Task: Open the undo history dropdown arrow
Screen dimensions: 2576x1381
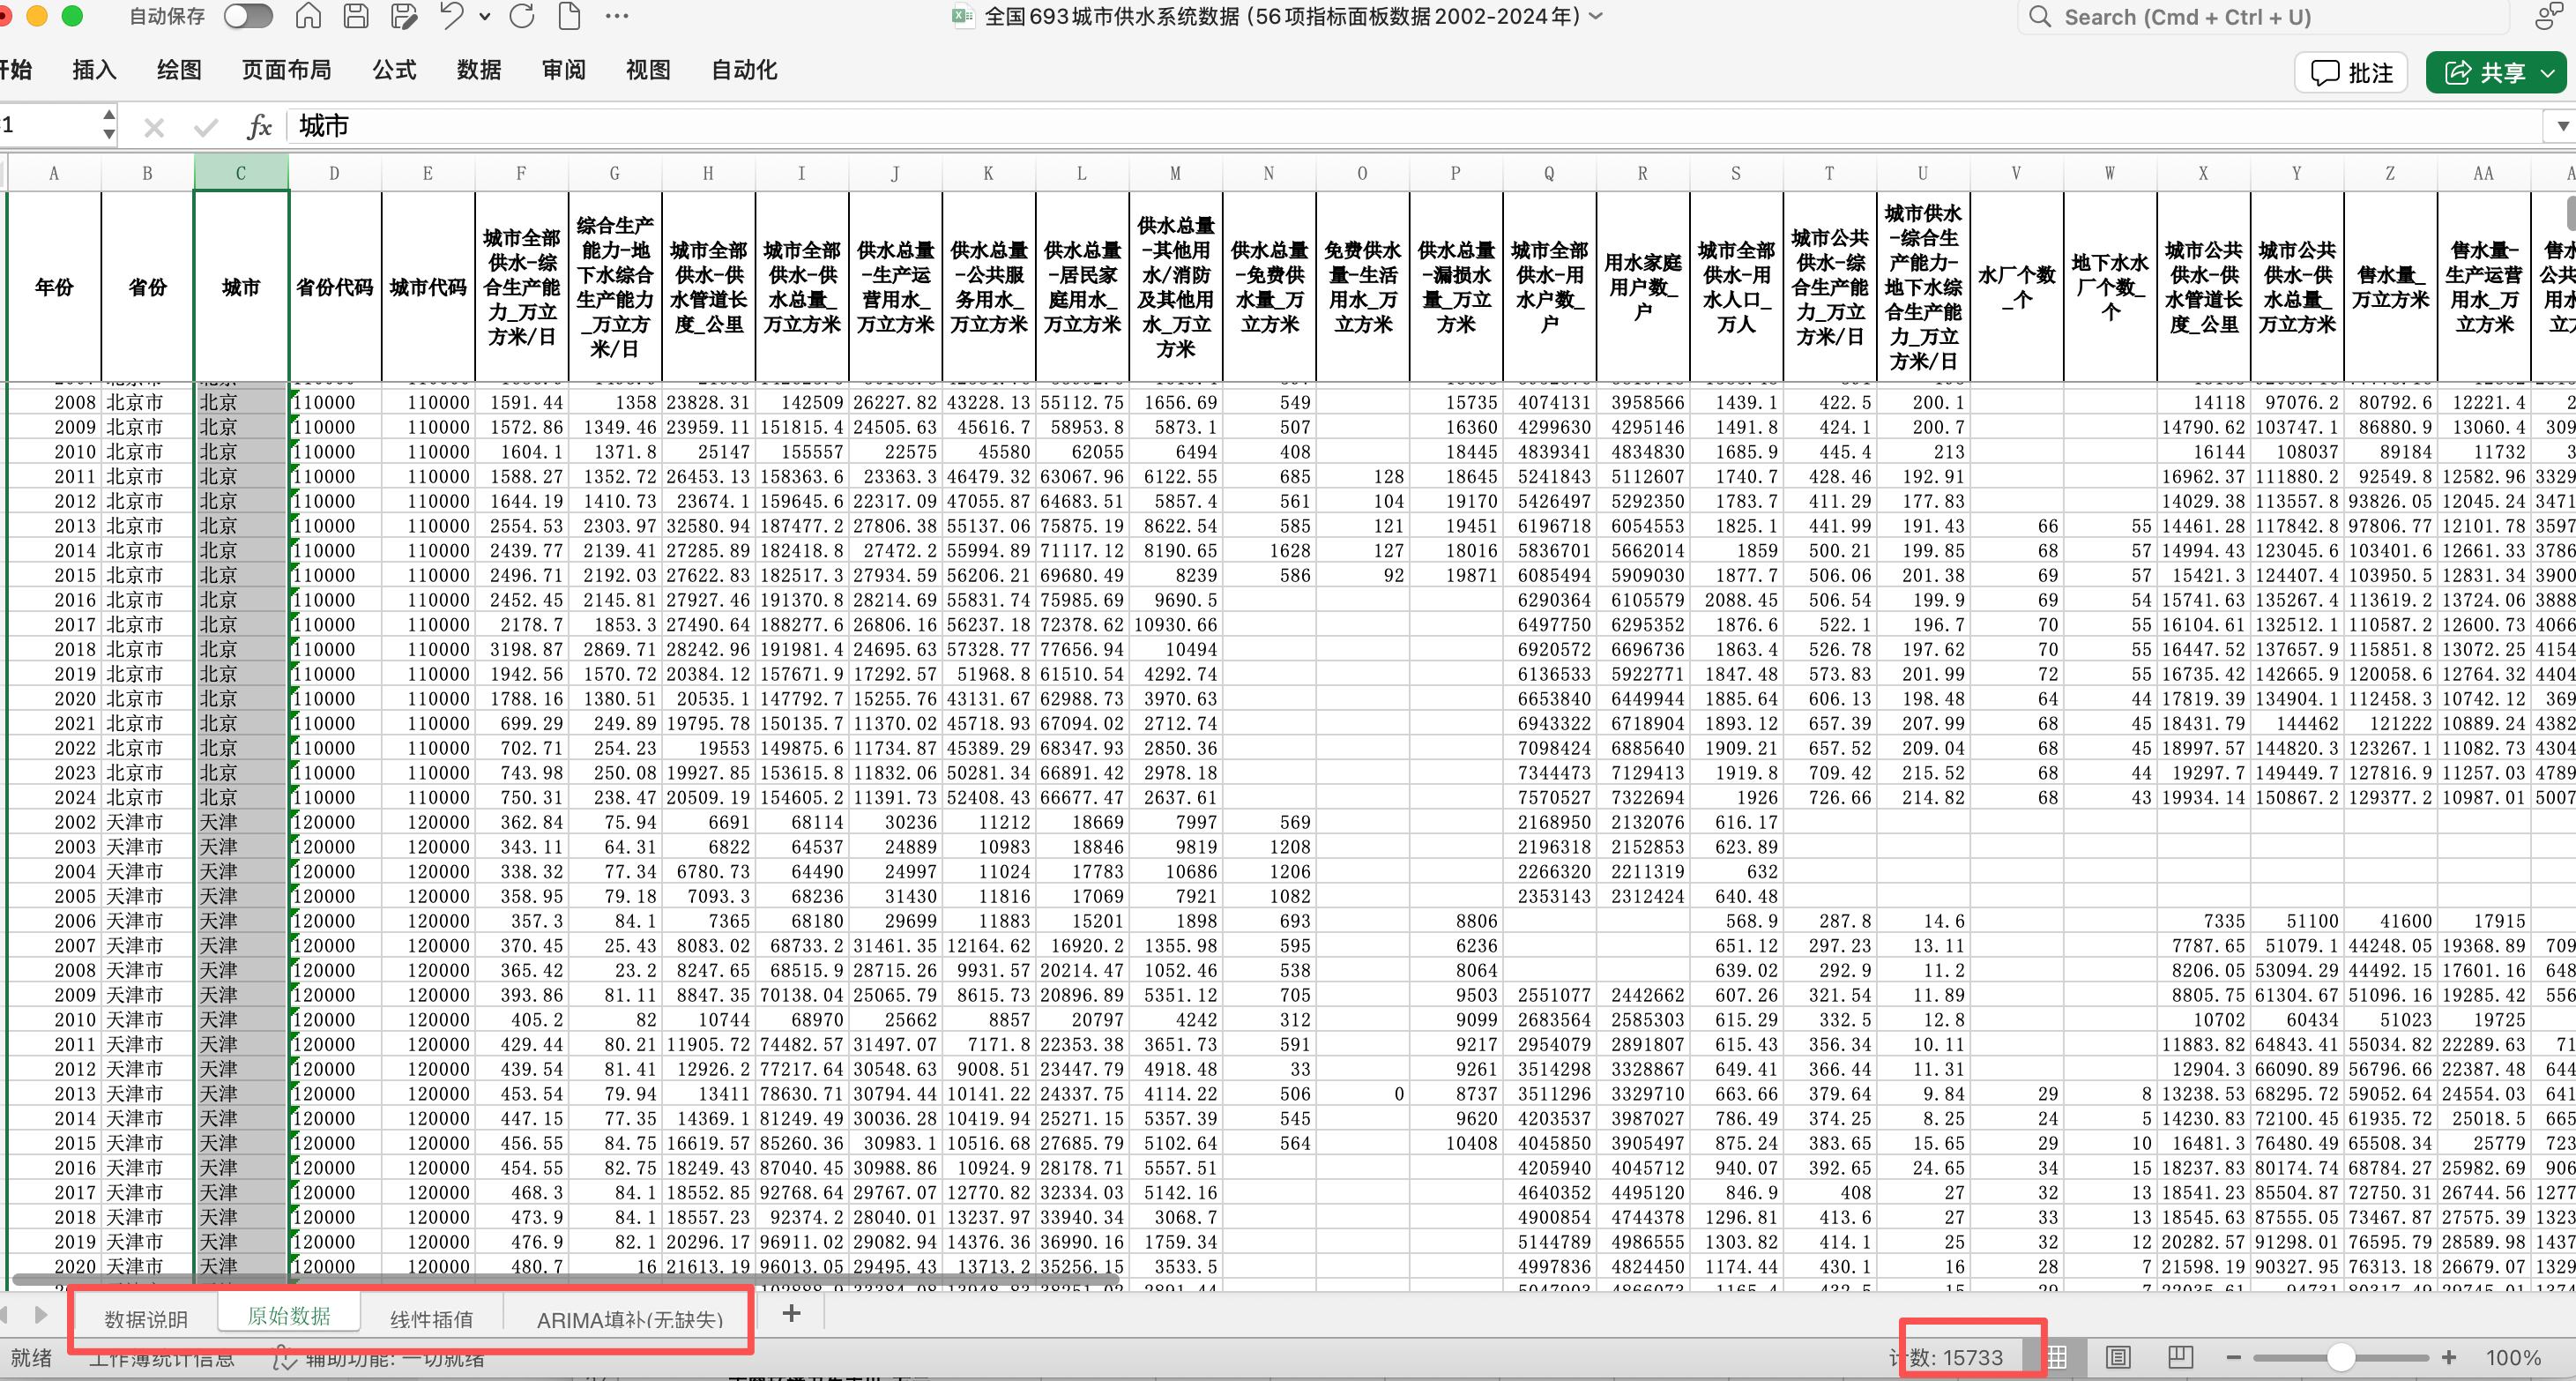Action: (485, 16)
